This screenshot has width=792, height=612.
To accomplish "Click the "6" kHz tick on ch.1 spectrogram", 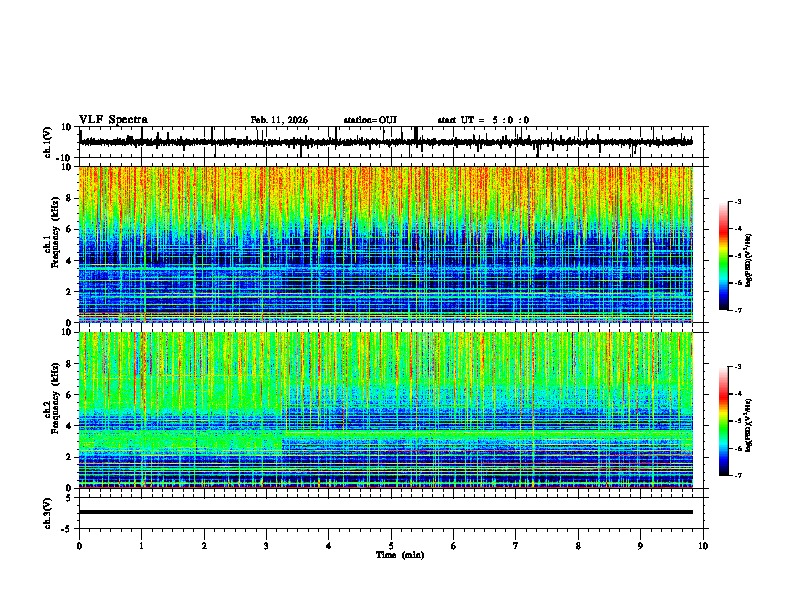I will pos(69,229).
